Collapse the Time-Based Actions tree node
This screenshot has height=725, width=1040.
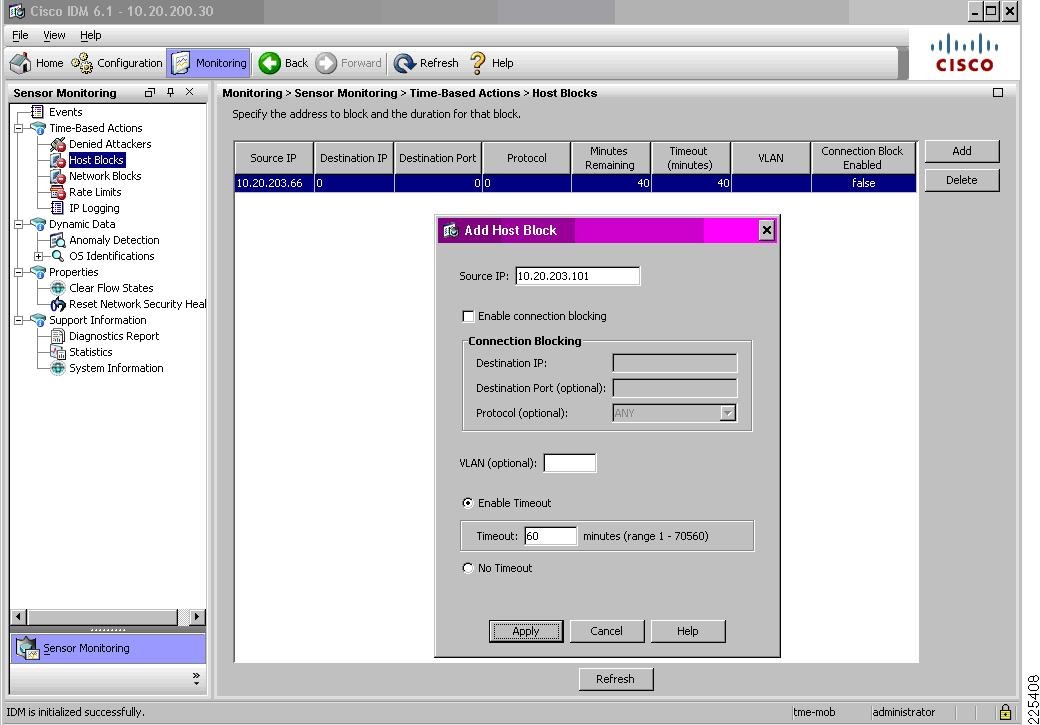click(19, 128)
